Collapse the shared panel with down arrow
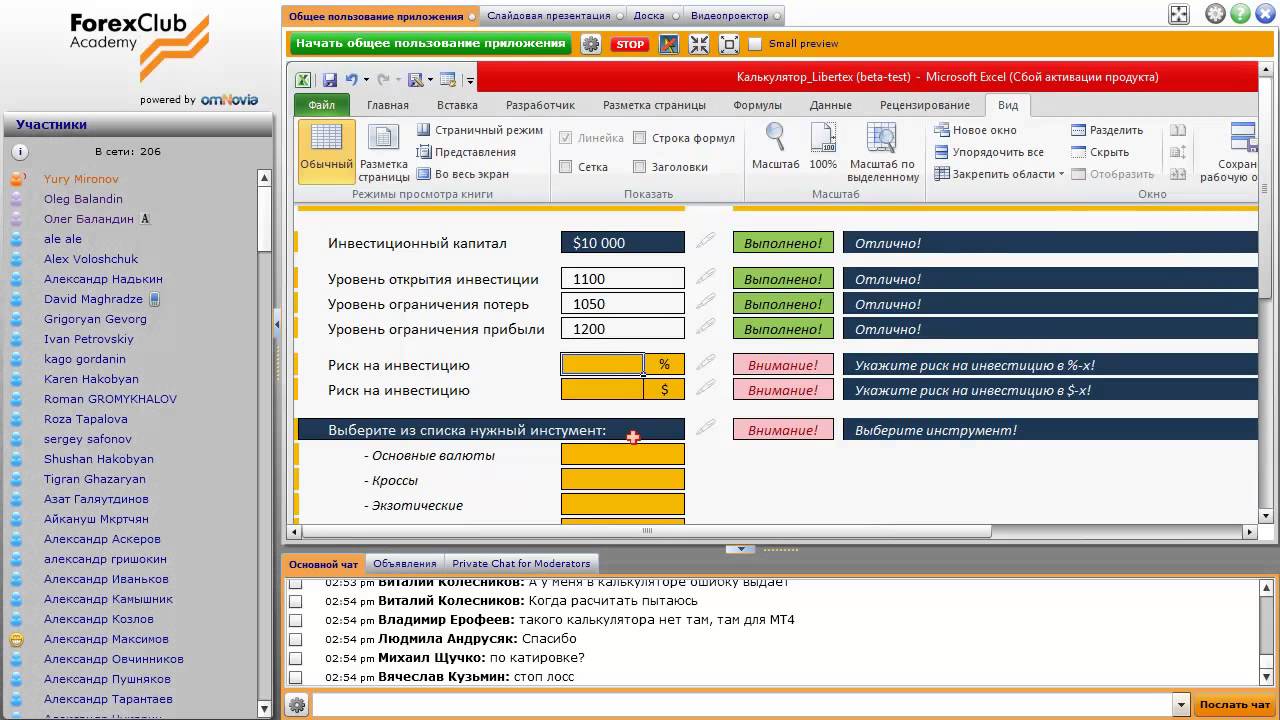This screenshot has height=720, width=1280. (x=741, y=549)
